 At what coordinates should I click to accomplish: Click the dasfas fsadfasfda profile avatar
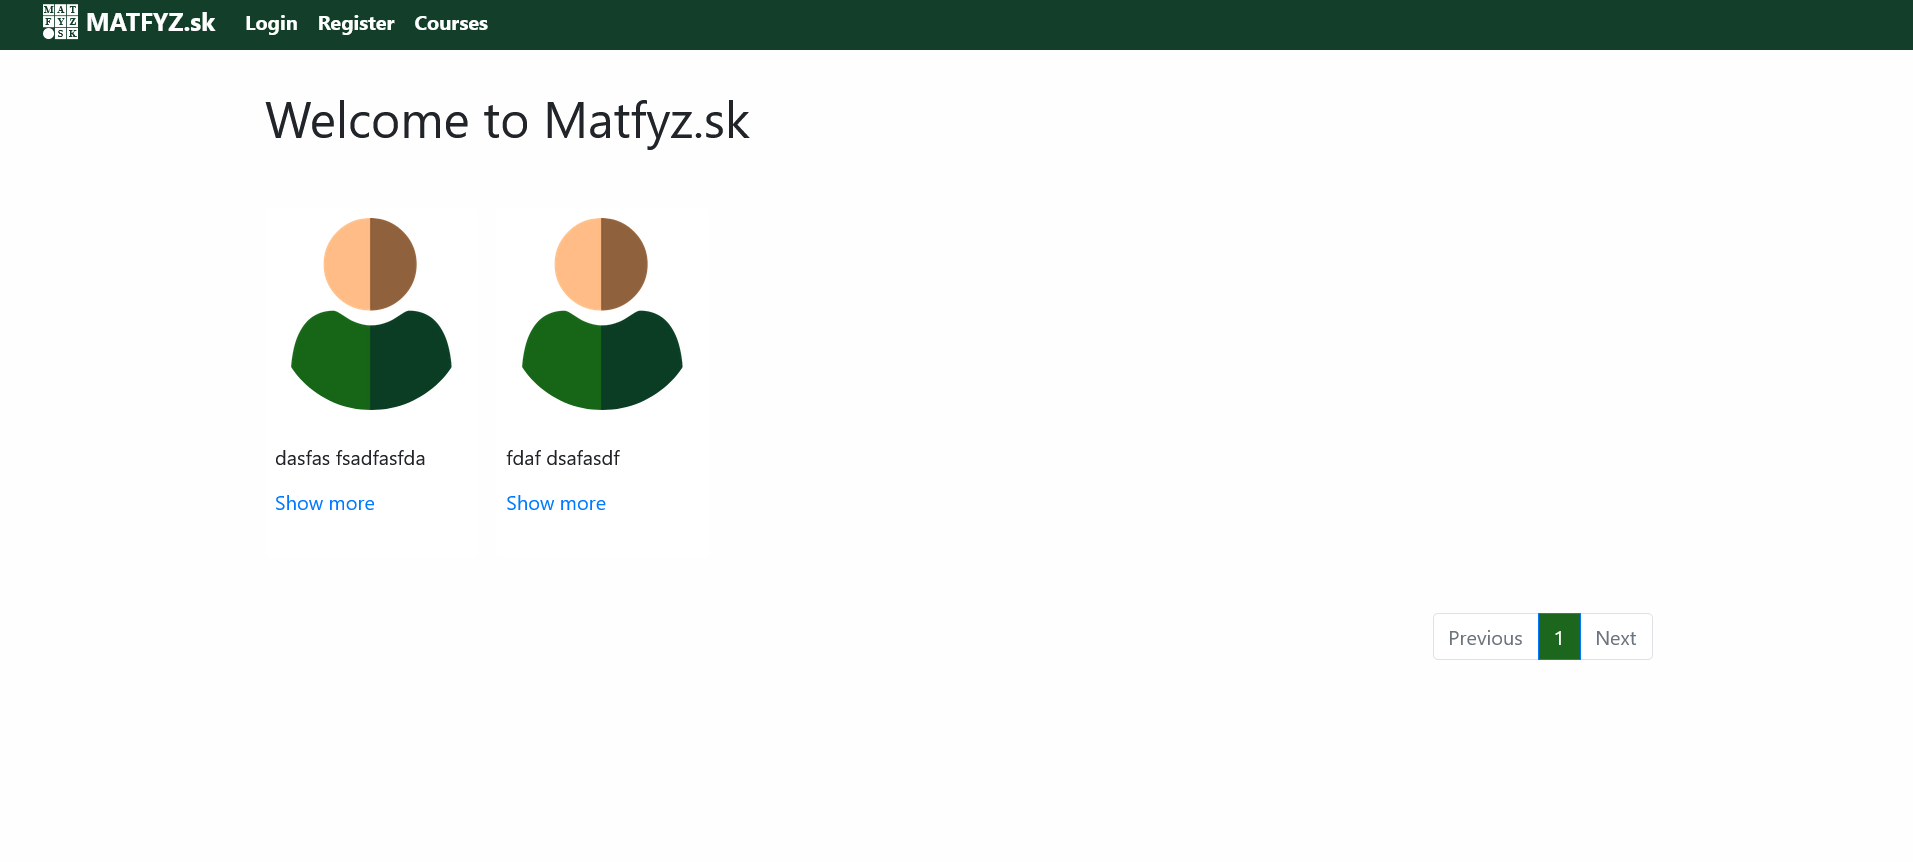[x=371, y=313]
